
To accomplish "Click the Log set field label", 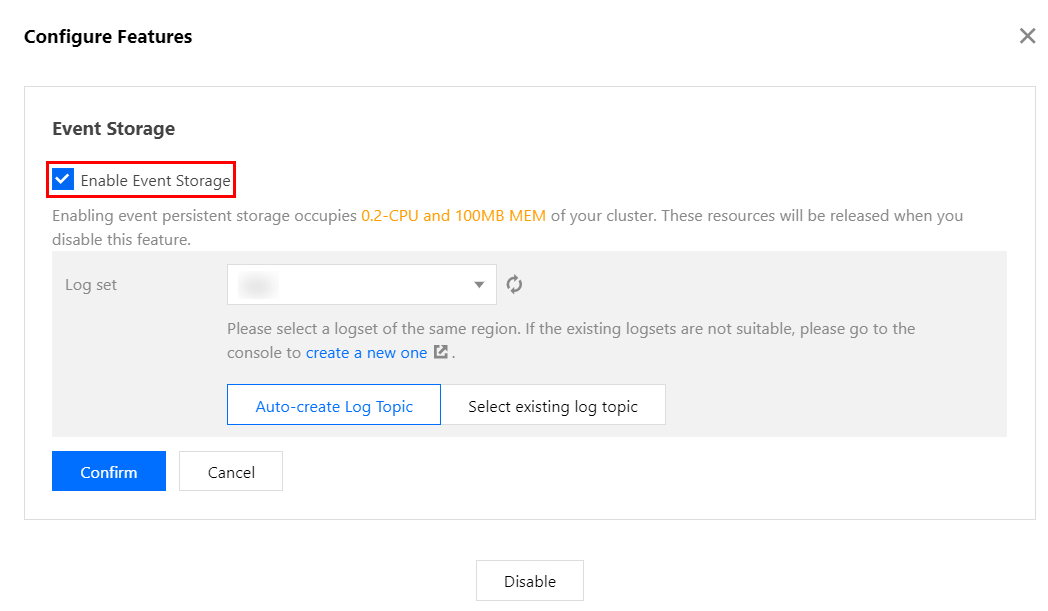I will tap(91, 285).
